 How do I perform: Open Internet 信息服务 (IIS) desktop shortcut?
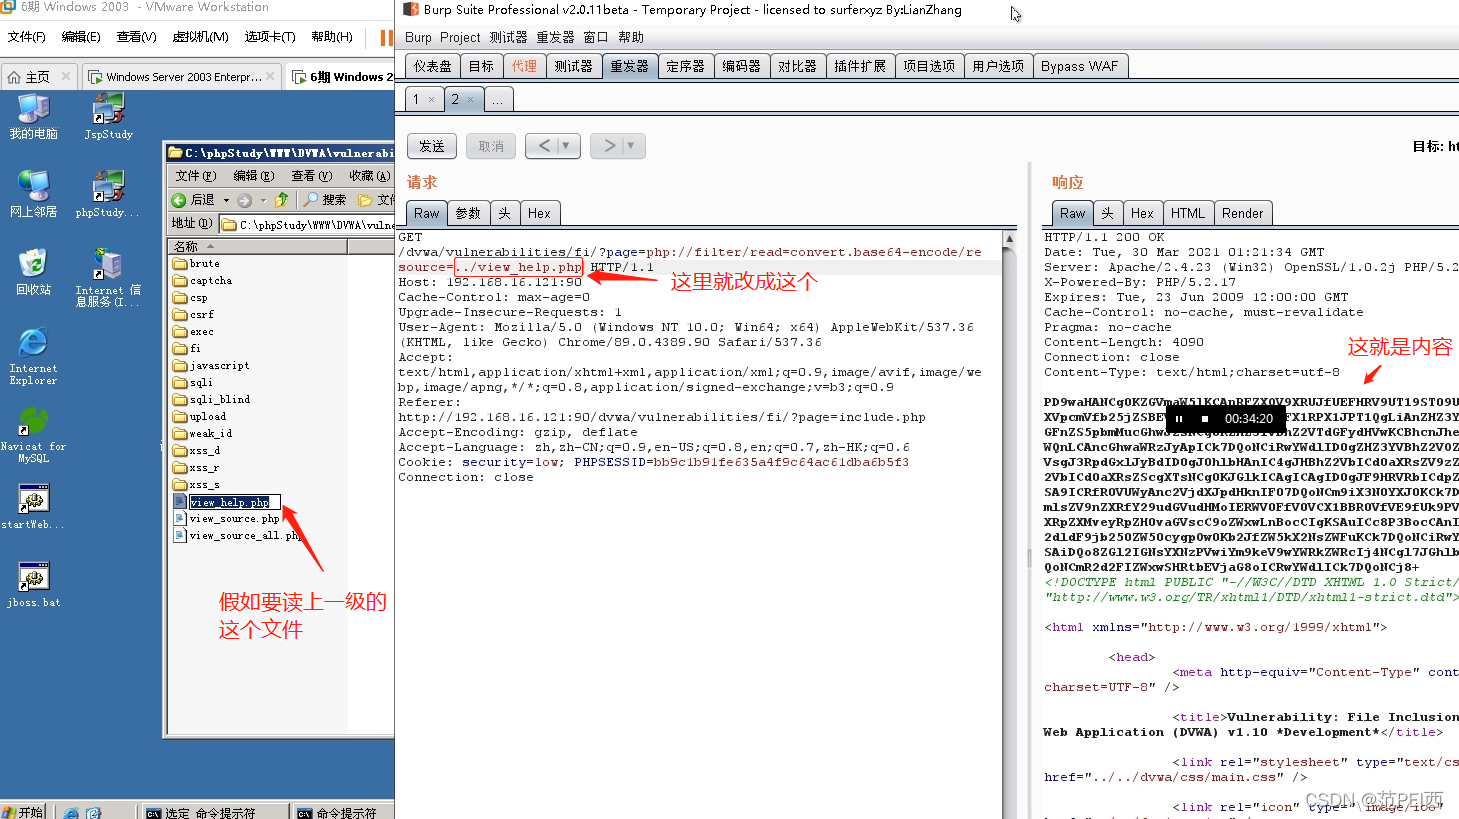(x=108, y=278)
